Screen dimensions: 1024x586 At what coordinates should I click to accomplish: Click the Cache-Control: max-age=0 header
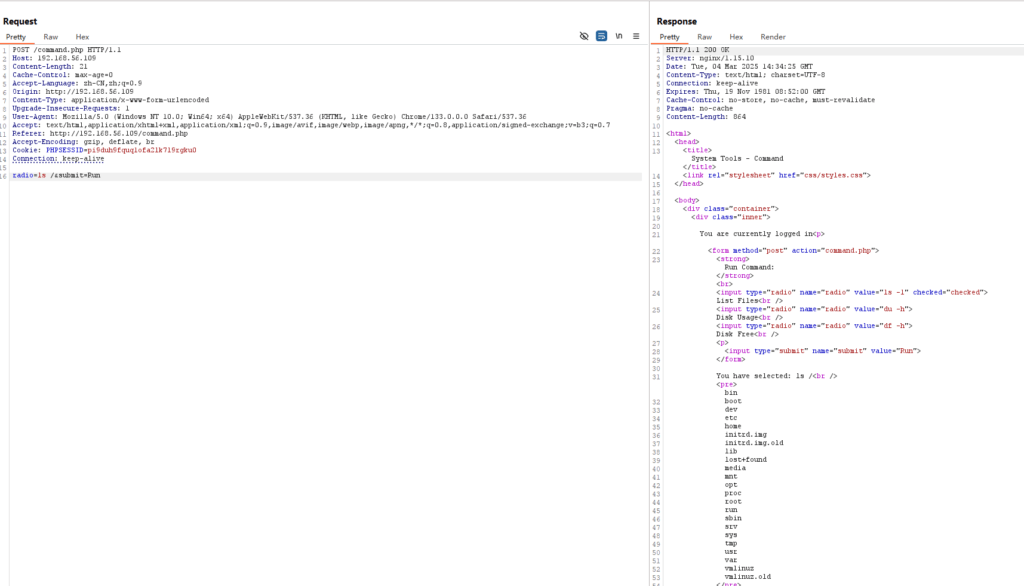point(63,75)
